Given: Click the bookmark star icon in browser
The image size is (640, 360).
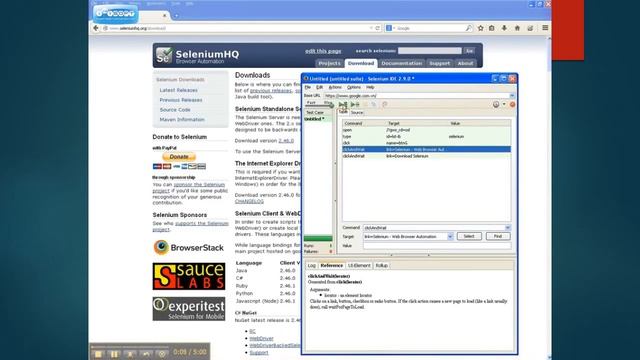Looking at the screenshot, I should coord(481,28).
